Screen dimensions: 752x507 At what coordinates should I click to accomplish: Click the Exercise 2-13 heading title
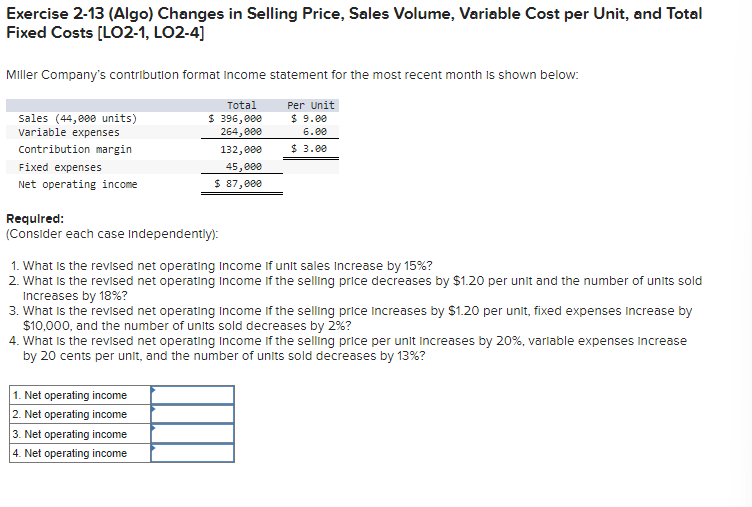[x=353, y=23]
